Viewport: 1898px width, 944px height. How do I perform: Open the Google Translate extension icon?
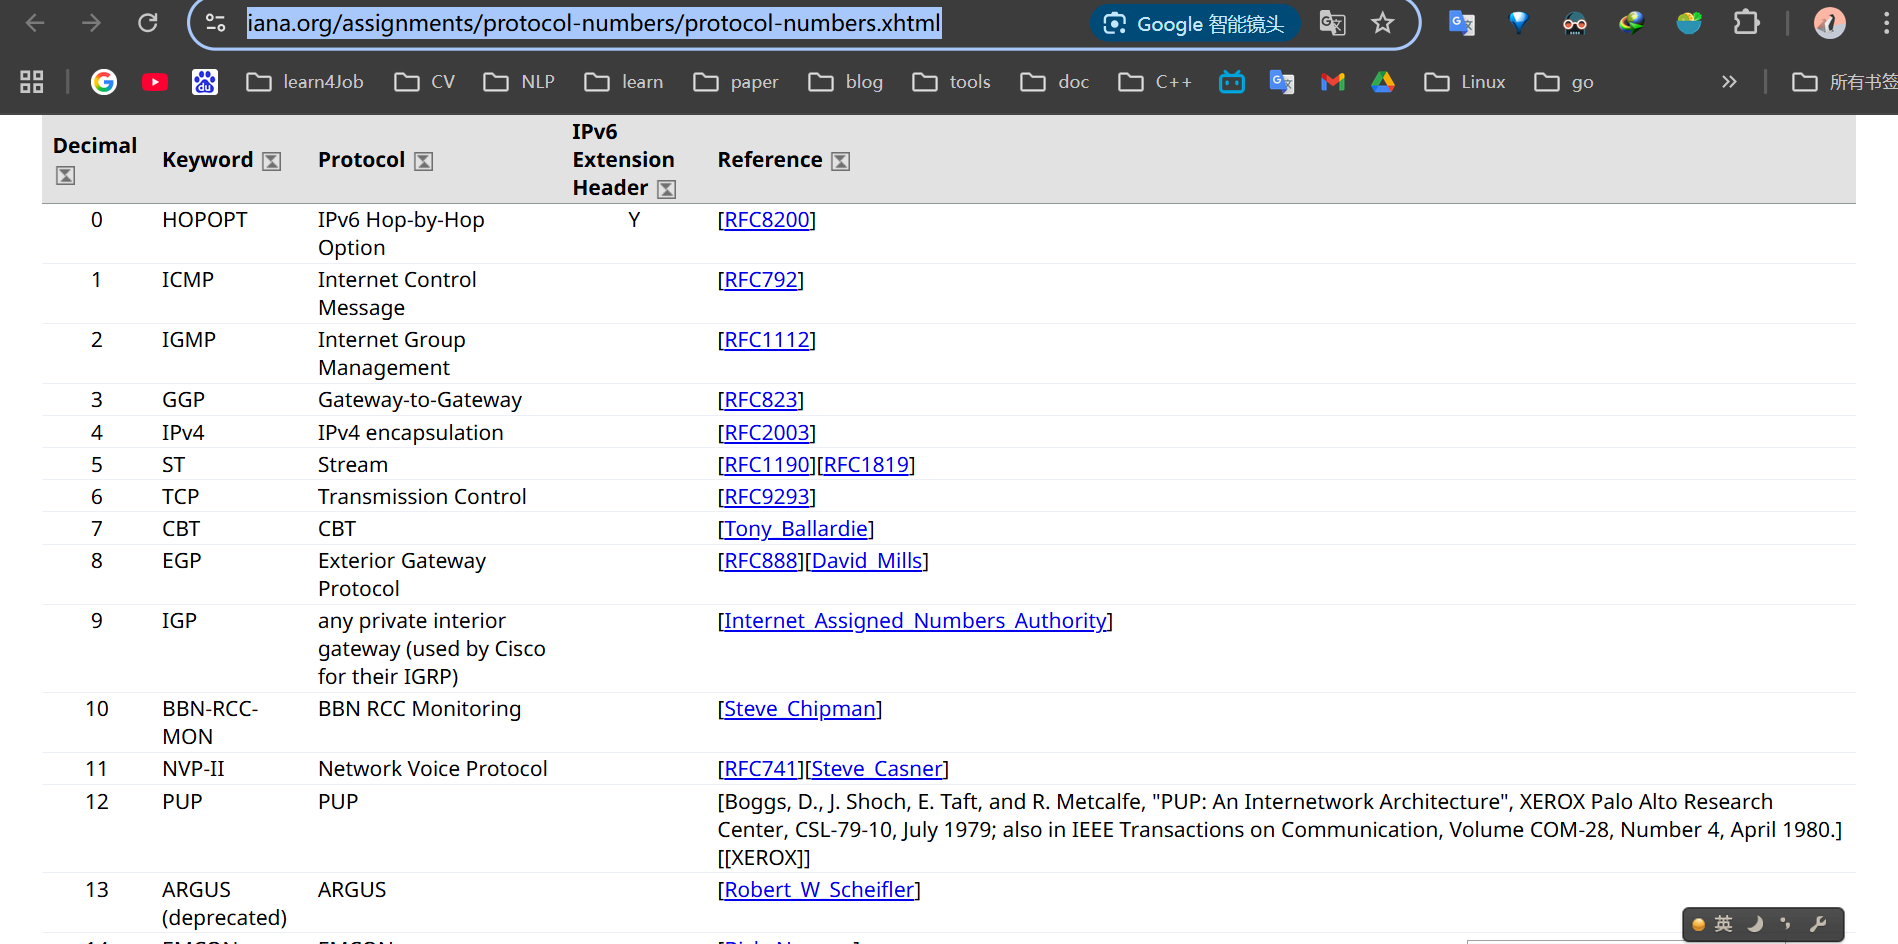1462,23
